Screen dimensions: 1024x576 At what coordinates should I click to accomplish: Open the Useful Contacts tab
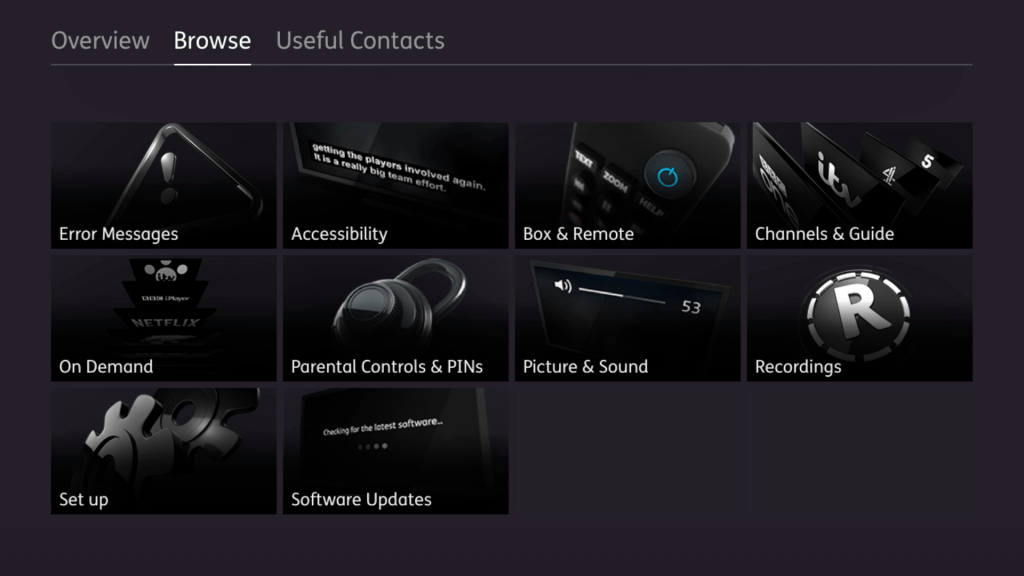(360, 41)
